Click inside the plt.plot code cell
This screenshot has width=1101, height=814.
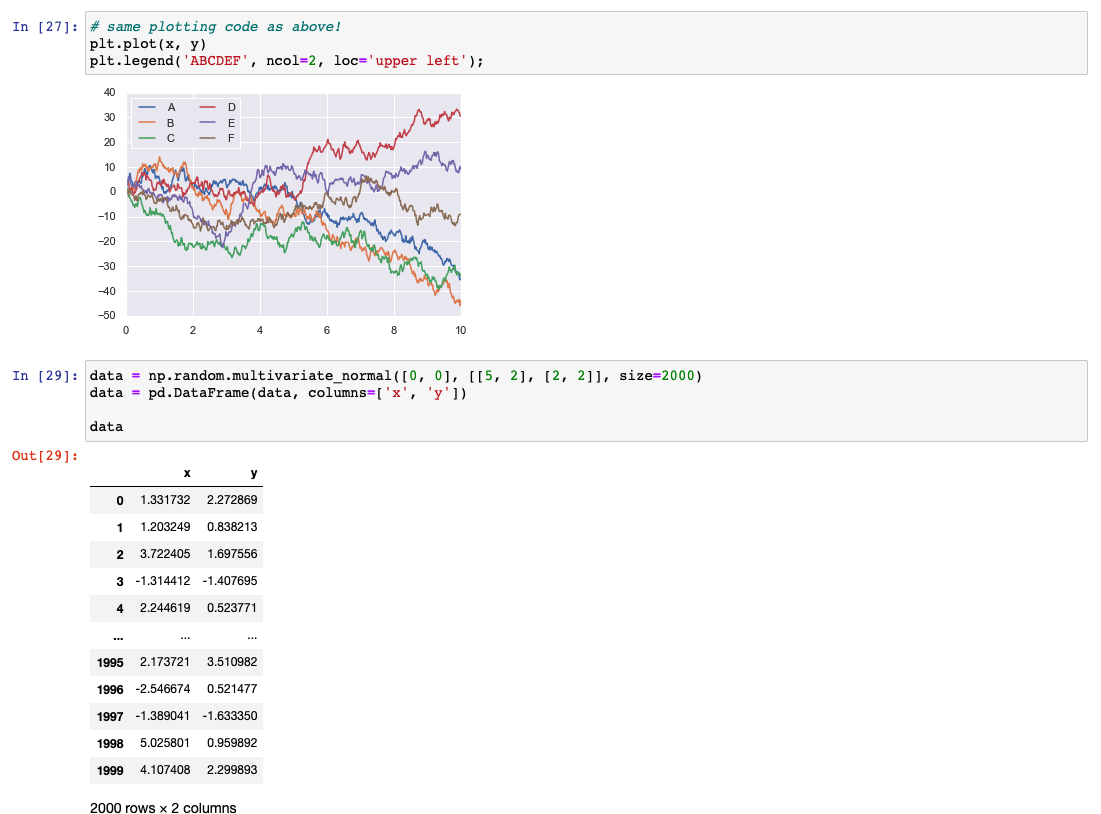tap(586, 44)
